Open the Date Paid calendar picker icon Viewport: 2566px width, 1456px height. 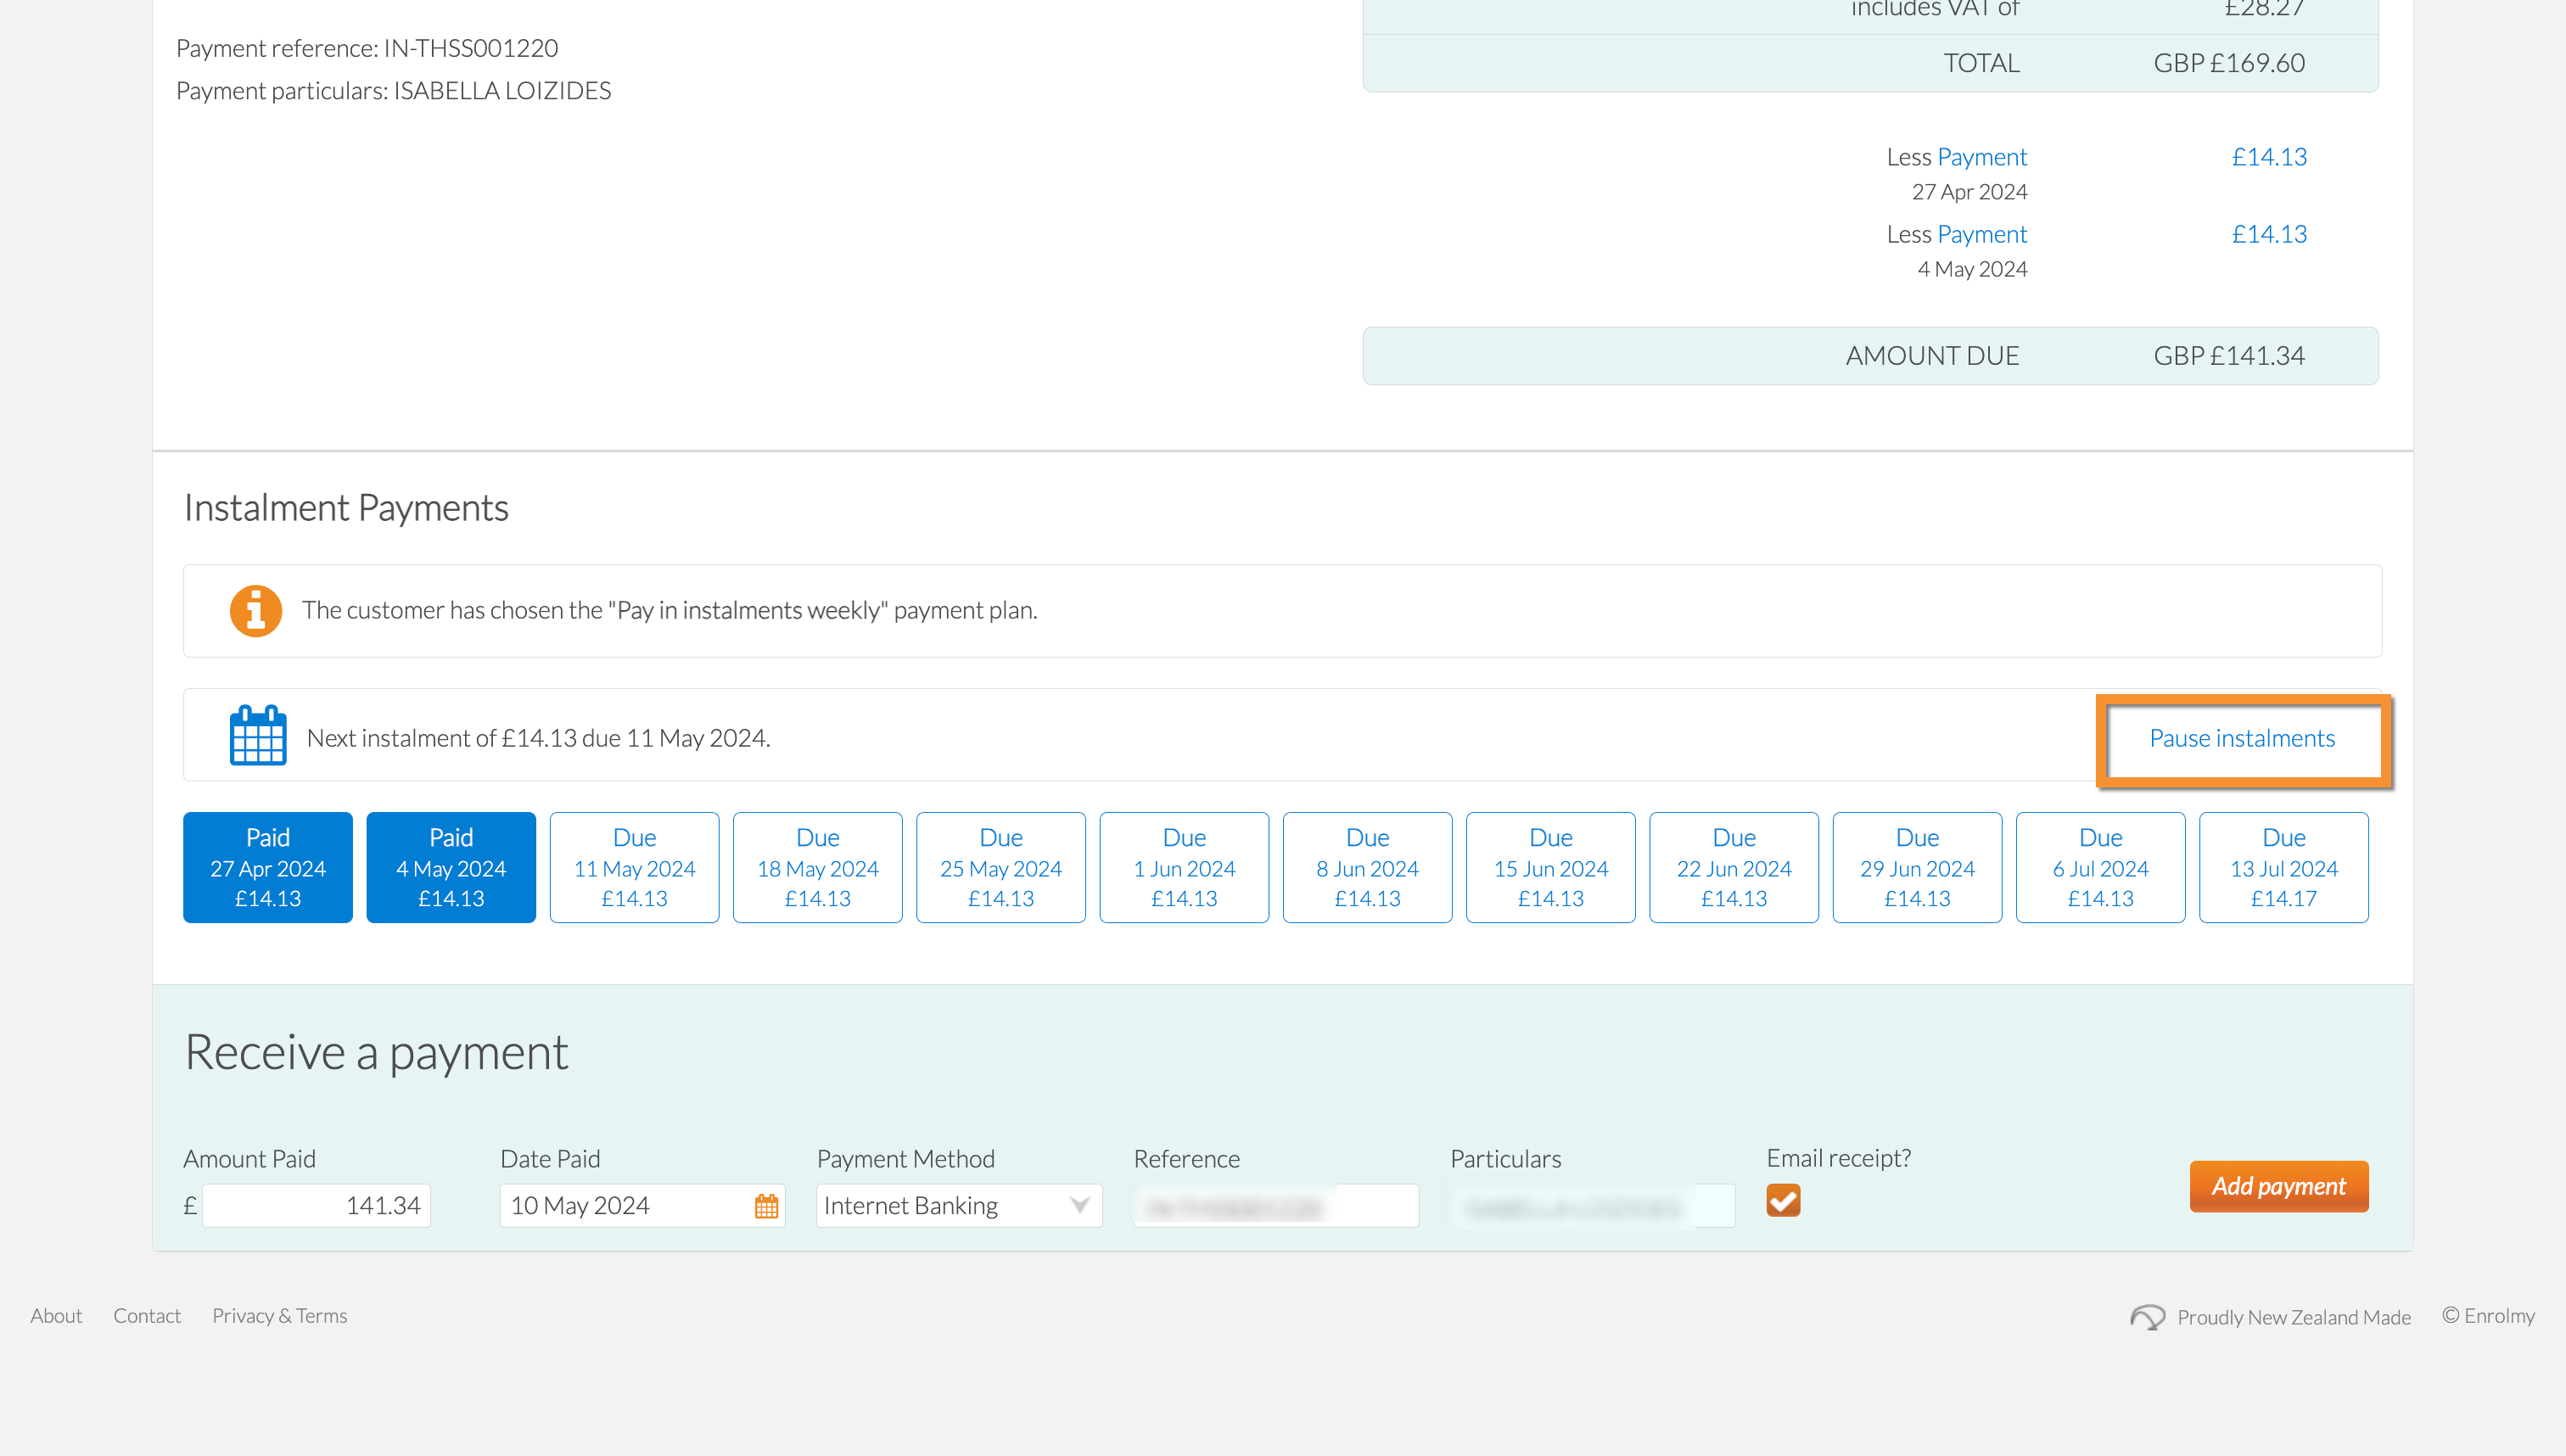[x=766, y=1206]
